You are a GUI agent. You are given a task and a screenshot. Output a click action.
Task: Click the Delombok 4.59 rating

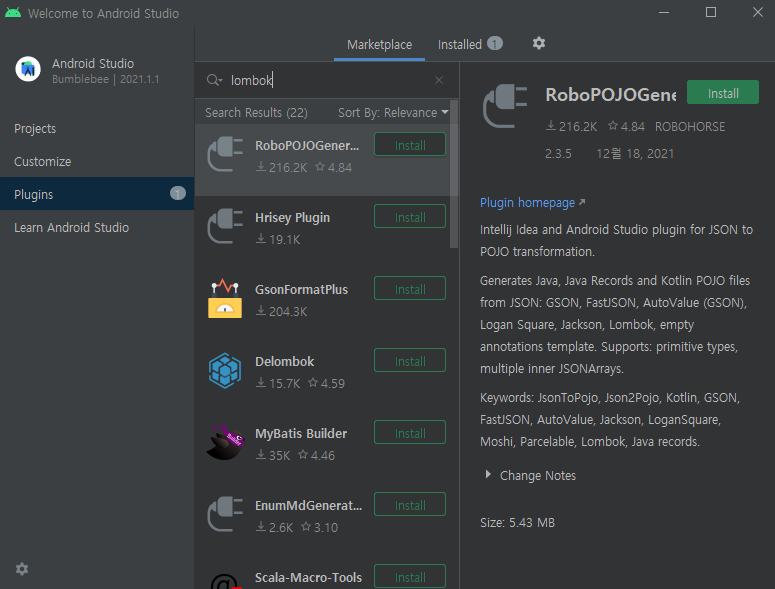[x=326, y=383]
